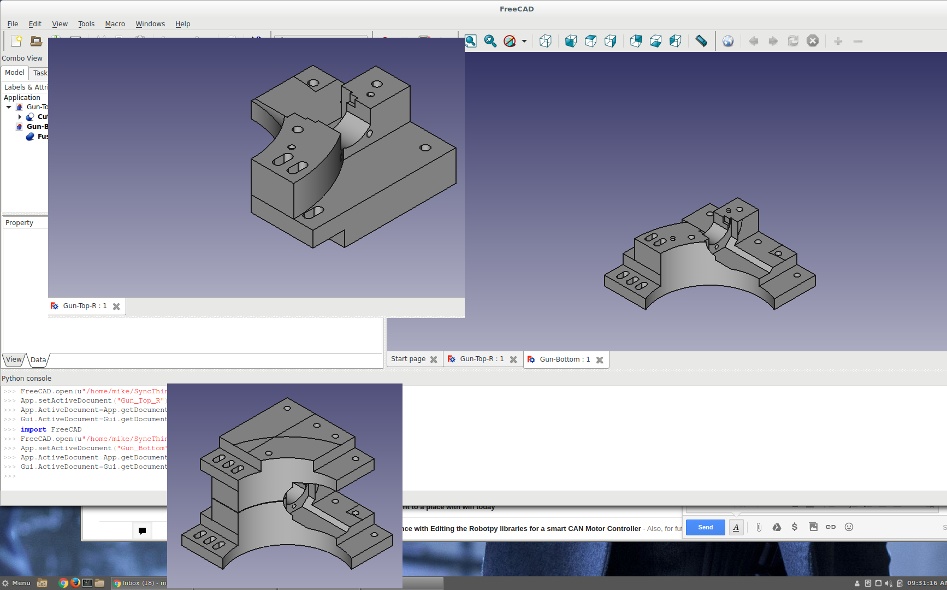Click the Previous page arrow icon
Viewport: 947px width, 590px height.
click(x=753, y=41)
